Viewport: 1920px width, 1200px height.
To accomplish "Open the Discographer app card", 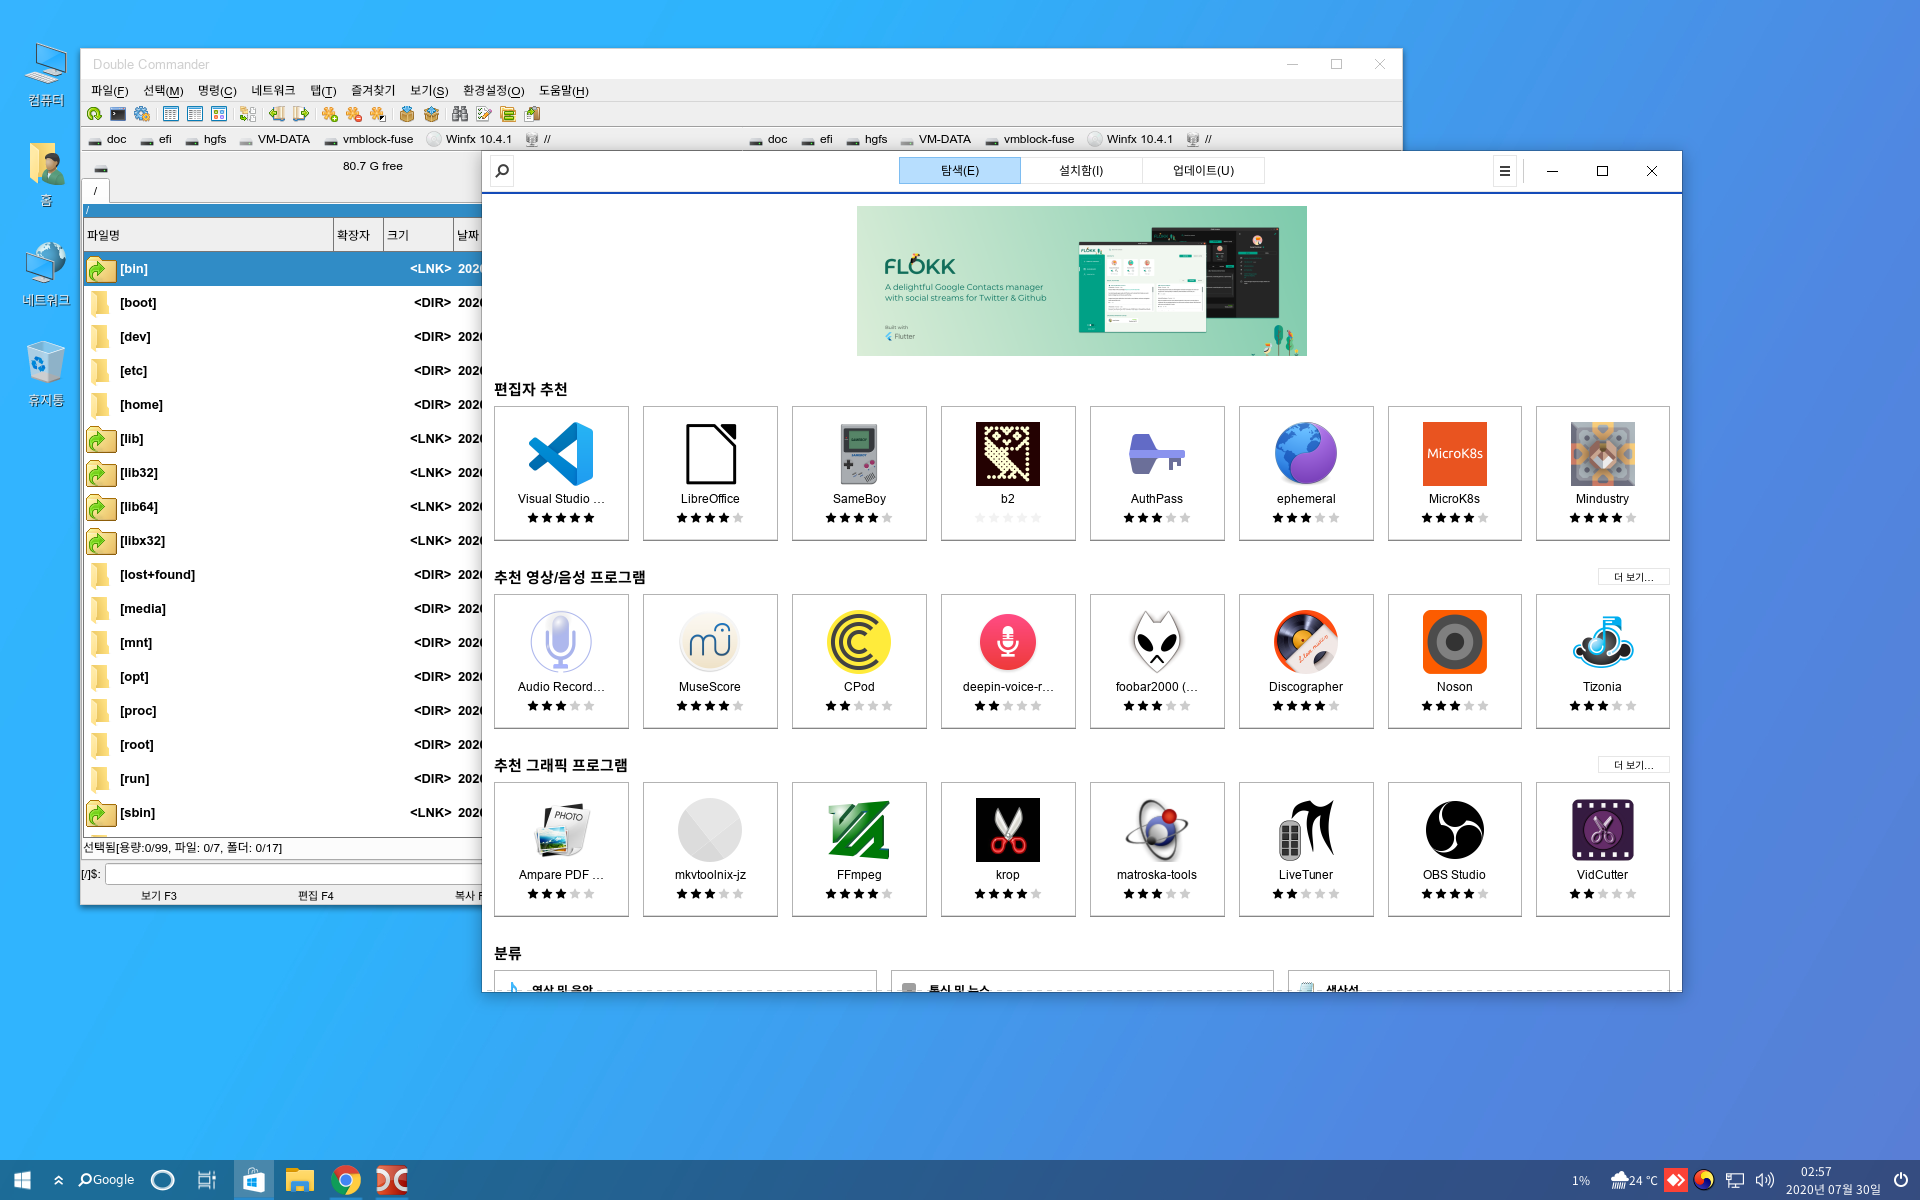I will click(x=1306, y=661).
